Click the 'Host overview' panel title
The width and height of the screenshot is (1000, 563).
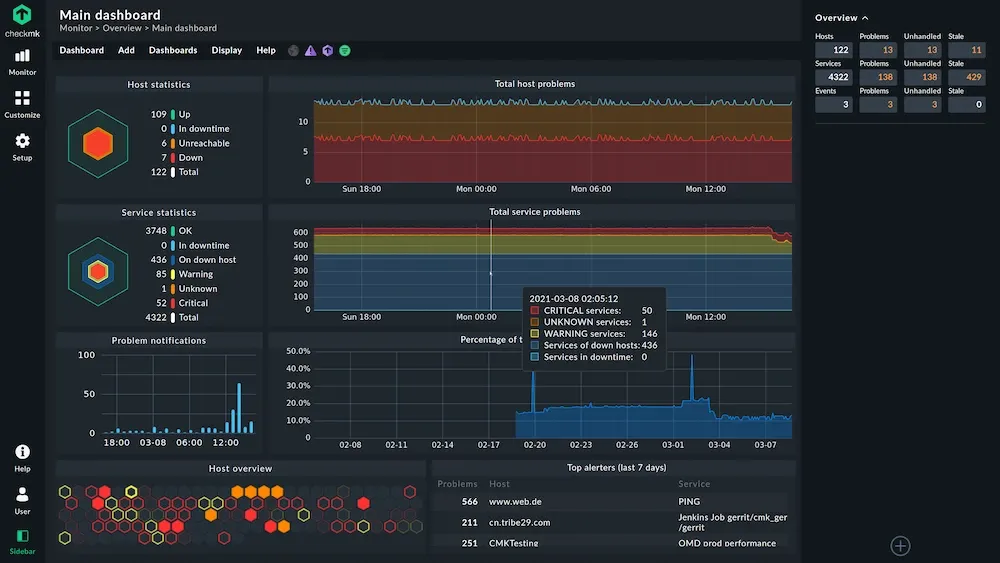point(240,469)
